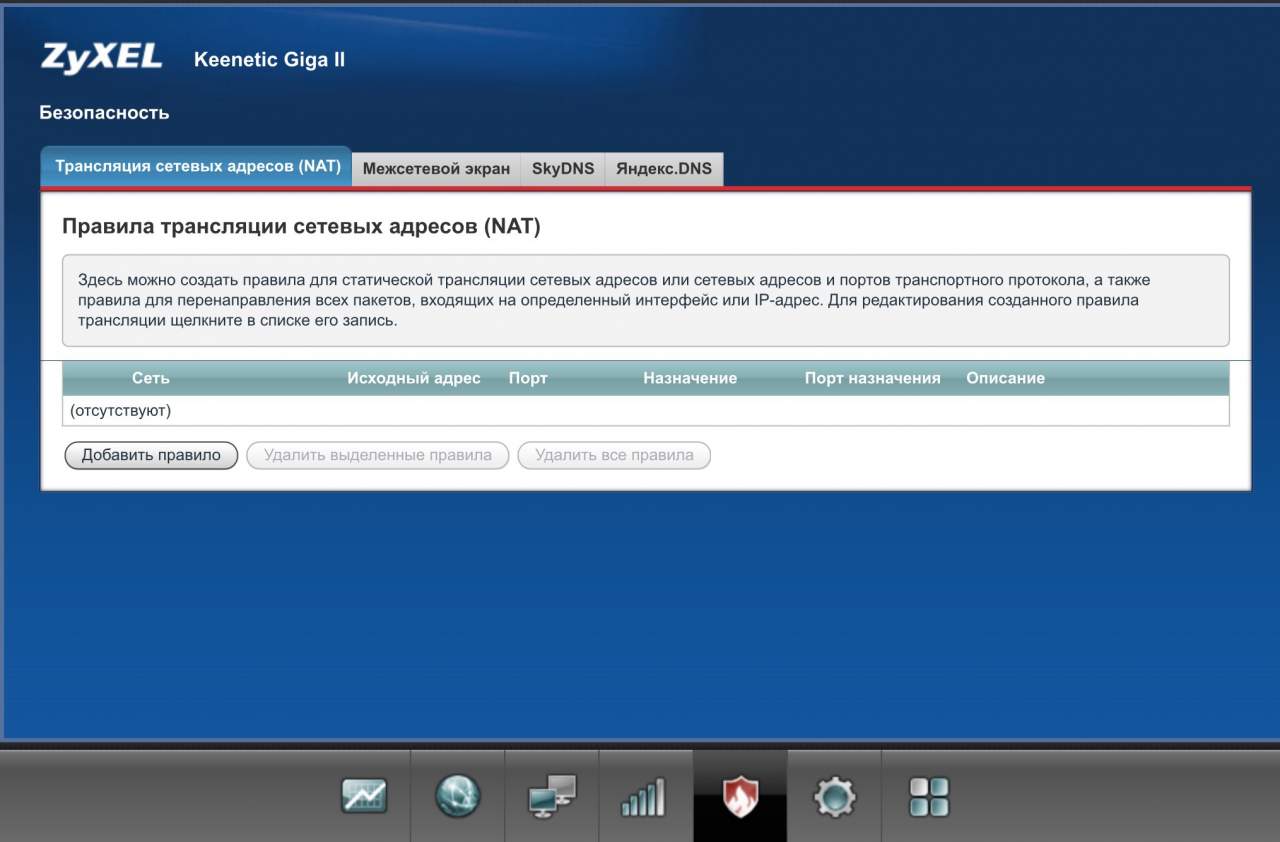Switch to Трансляция сетевых адресов (NAT) tab

pos(197,167)
